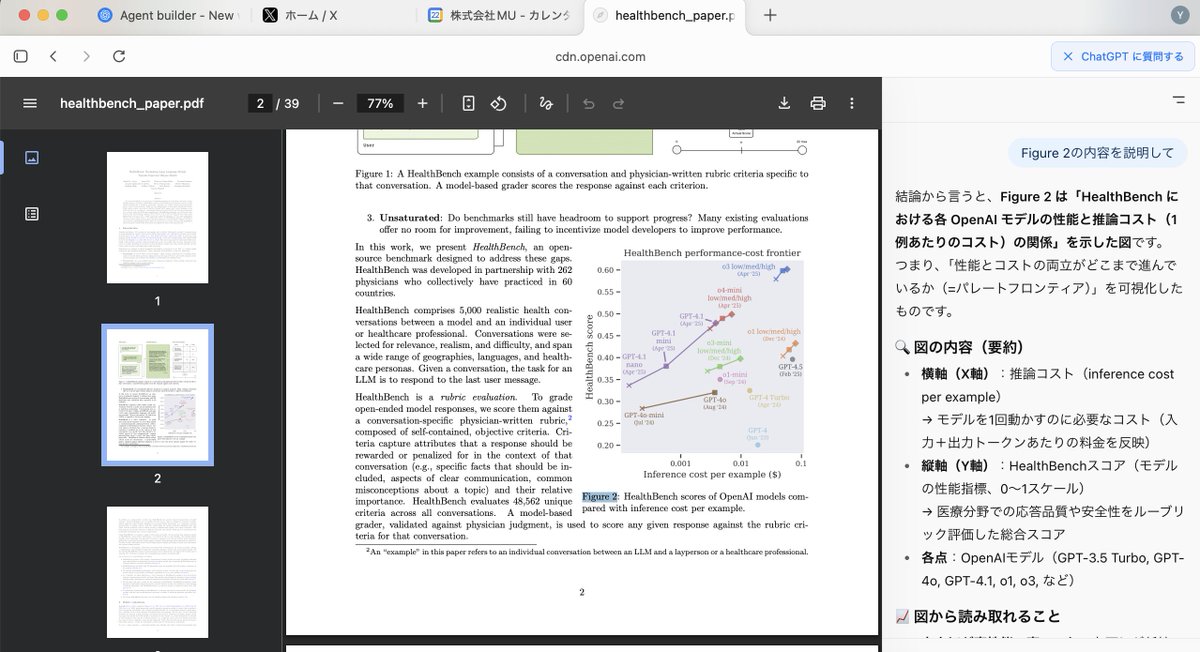Rotate the PDF with the rotate icon
The height and width of the screenshot is (652, 1200).
pos(498,103)
